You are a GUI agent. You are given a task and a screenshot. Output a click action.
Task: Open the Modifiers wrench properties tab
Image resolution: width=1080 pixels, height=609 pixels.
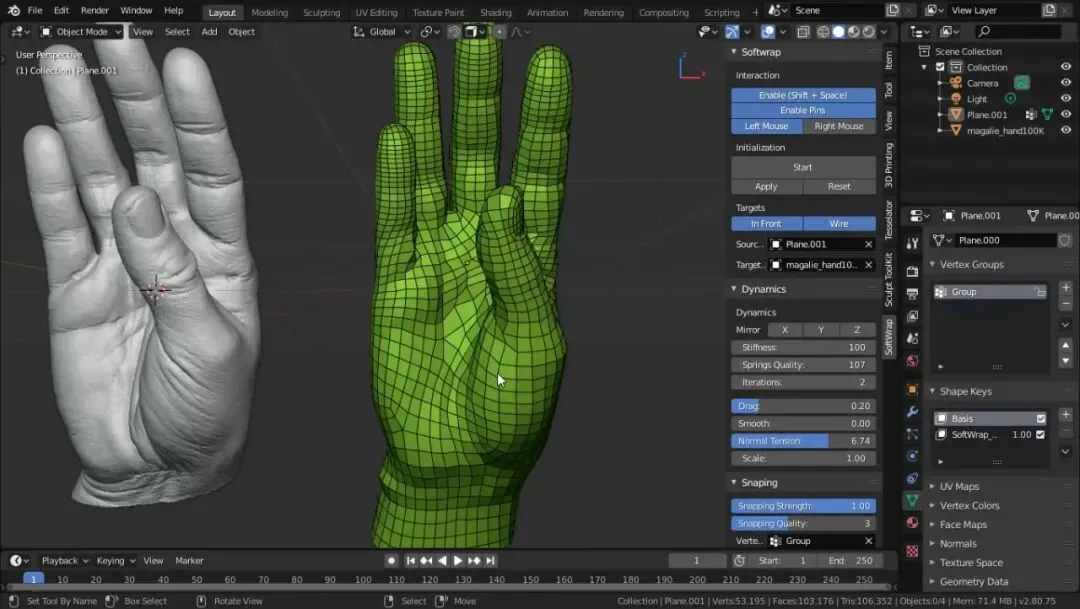[913, 411]
